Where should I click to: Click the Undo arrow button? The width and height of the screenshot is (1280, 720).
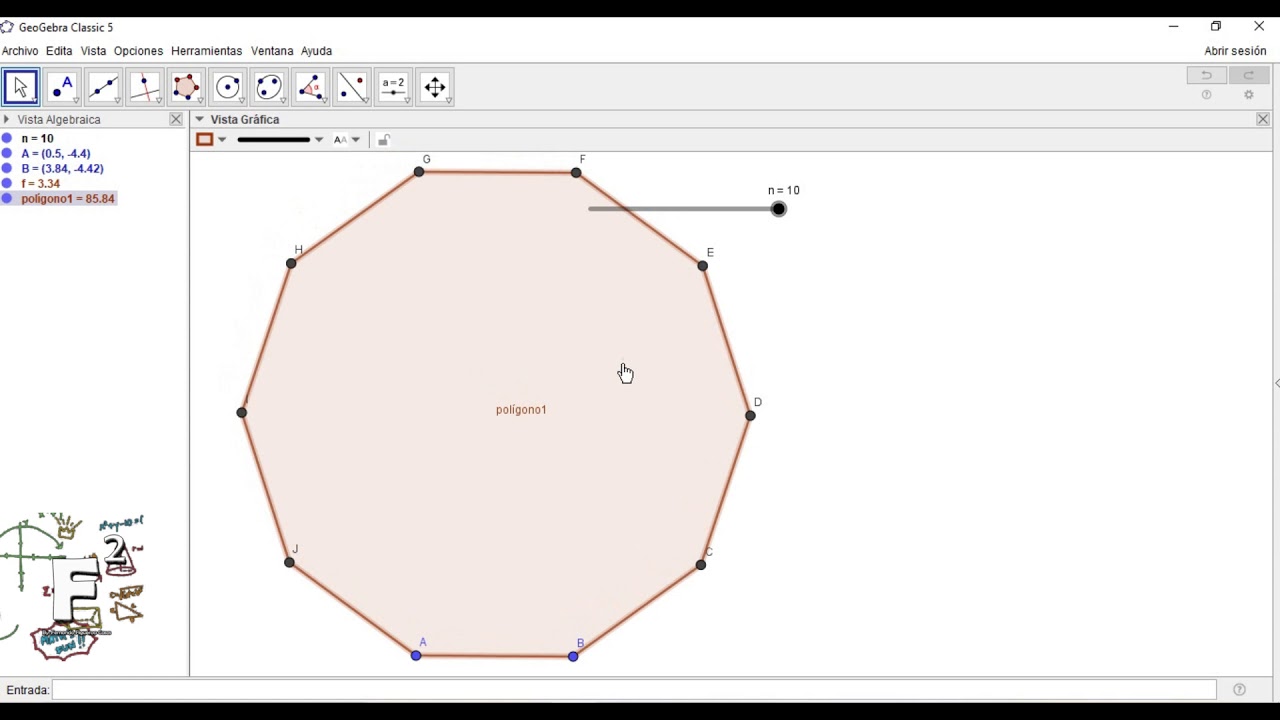pyautogui.click(x=1207, y=75)
